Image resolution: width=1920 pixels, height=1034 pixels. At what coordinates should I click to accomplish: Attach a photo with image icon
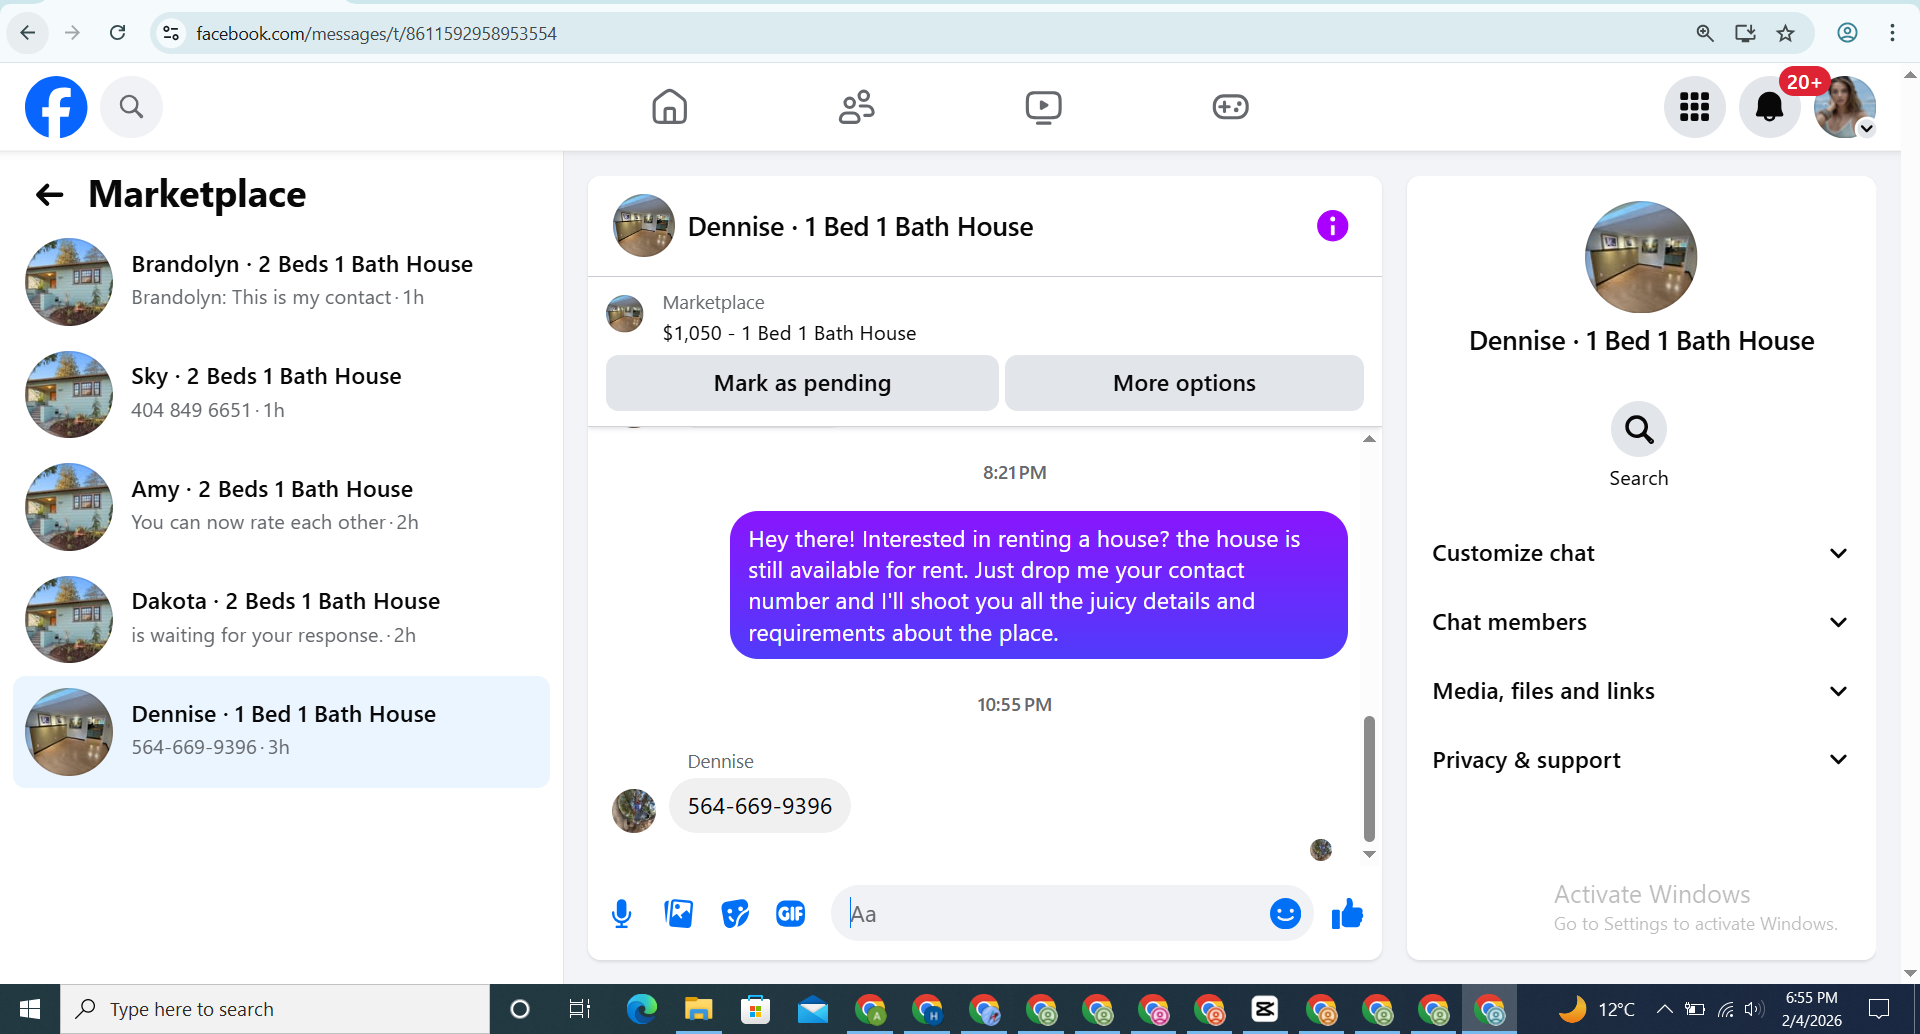point(678,913)
